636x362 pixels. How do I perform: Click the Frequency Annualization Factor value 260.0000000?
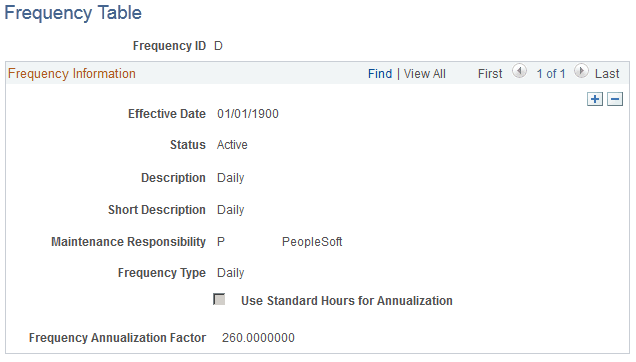coord(258,338)
